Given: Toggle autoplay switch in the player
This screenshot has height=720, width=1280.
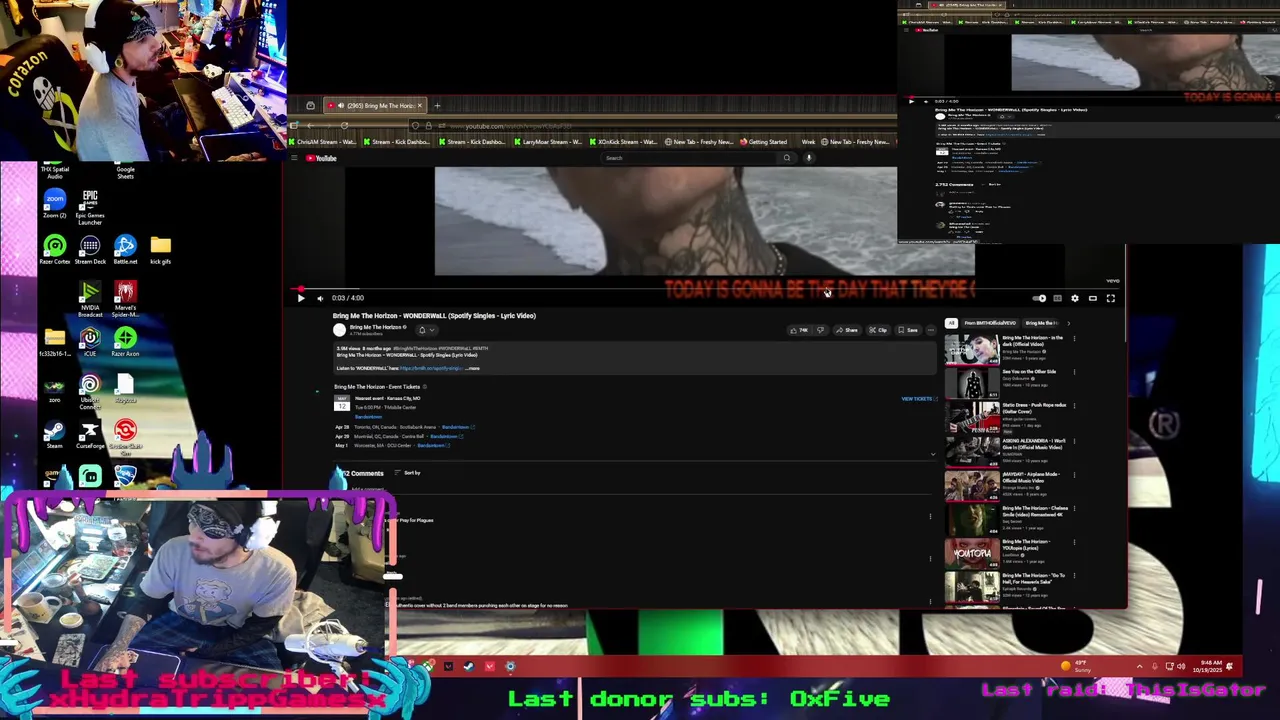Looking at the screenshot, I should [1039, 298].
